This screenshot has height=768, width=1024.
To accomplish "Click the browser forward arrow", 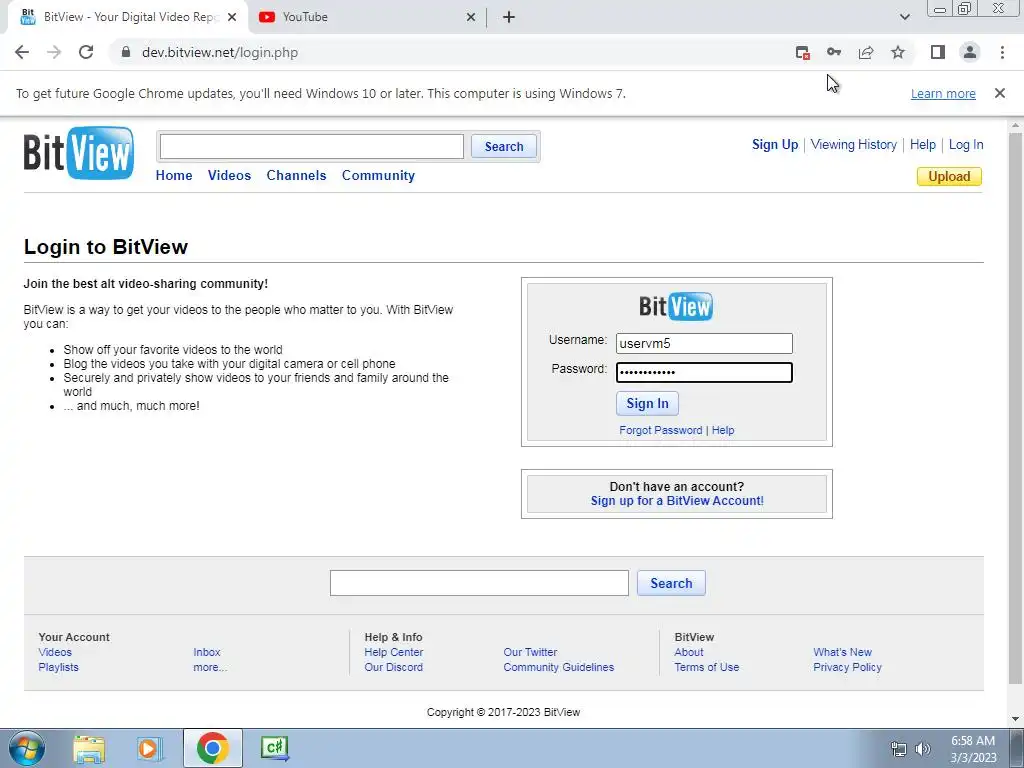I will click(54, 52).
